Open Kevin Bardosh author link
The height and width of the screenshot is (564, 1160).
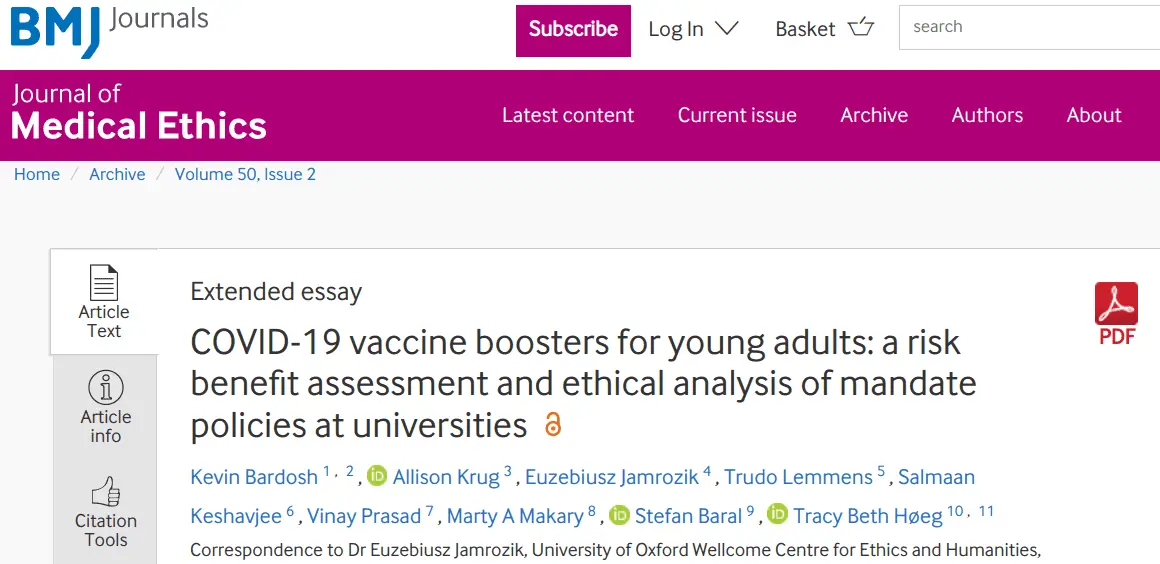[254, 477]
